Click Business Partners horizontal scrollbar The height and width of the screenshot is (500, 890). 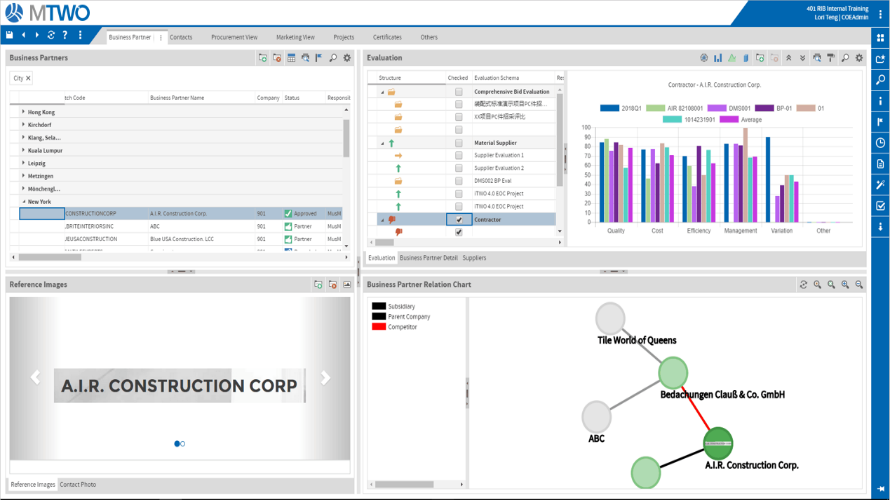click(x=50, y=257)
